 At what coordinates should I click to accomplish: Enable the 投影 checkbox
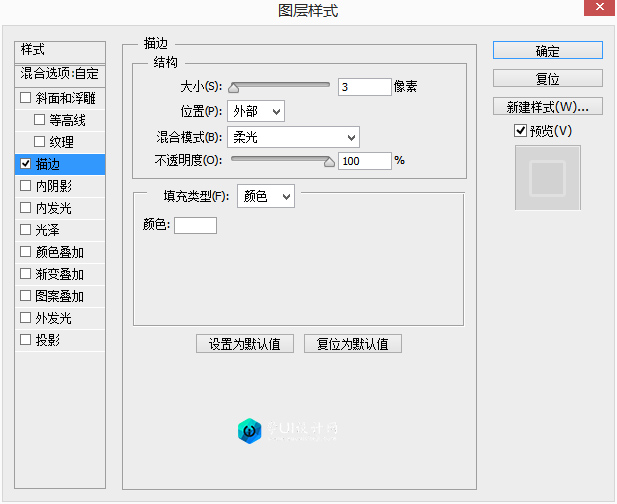pos(25,340)
